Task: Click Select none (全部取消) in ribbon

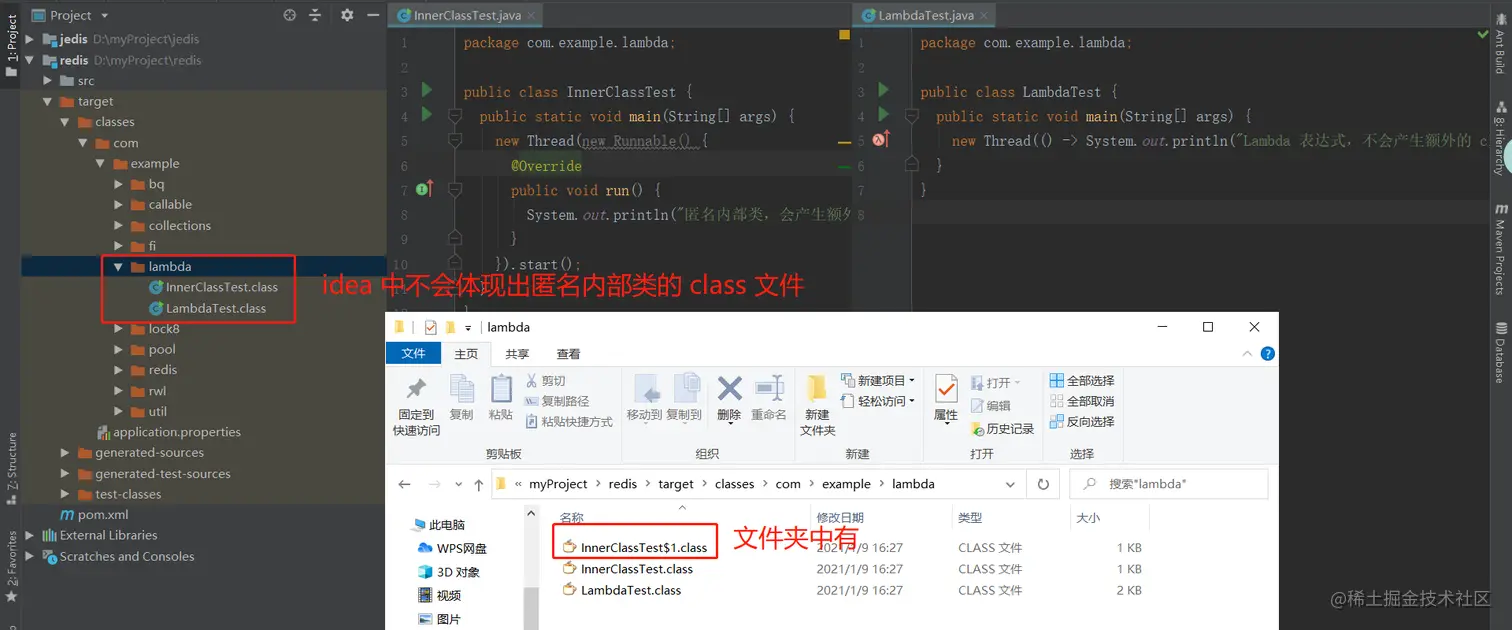Action: (1082, 401)
